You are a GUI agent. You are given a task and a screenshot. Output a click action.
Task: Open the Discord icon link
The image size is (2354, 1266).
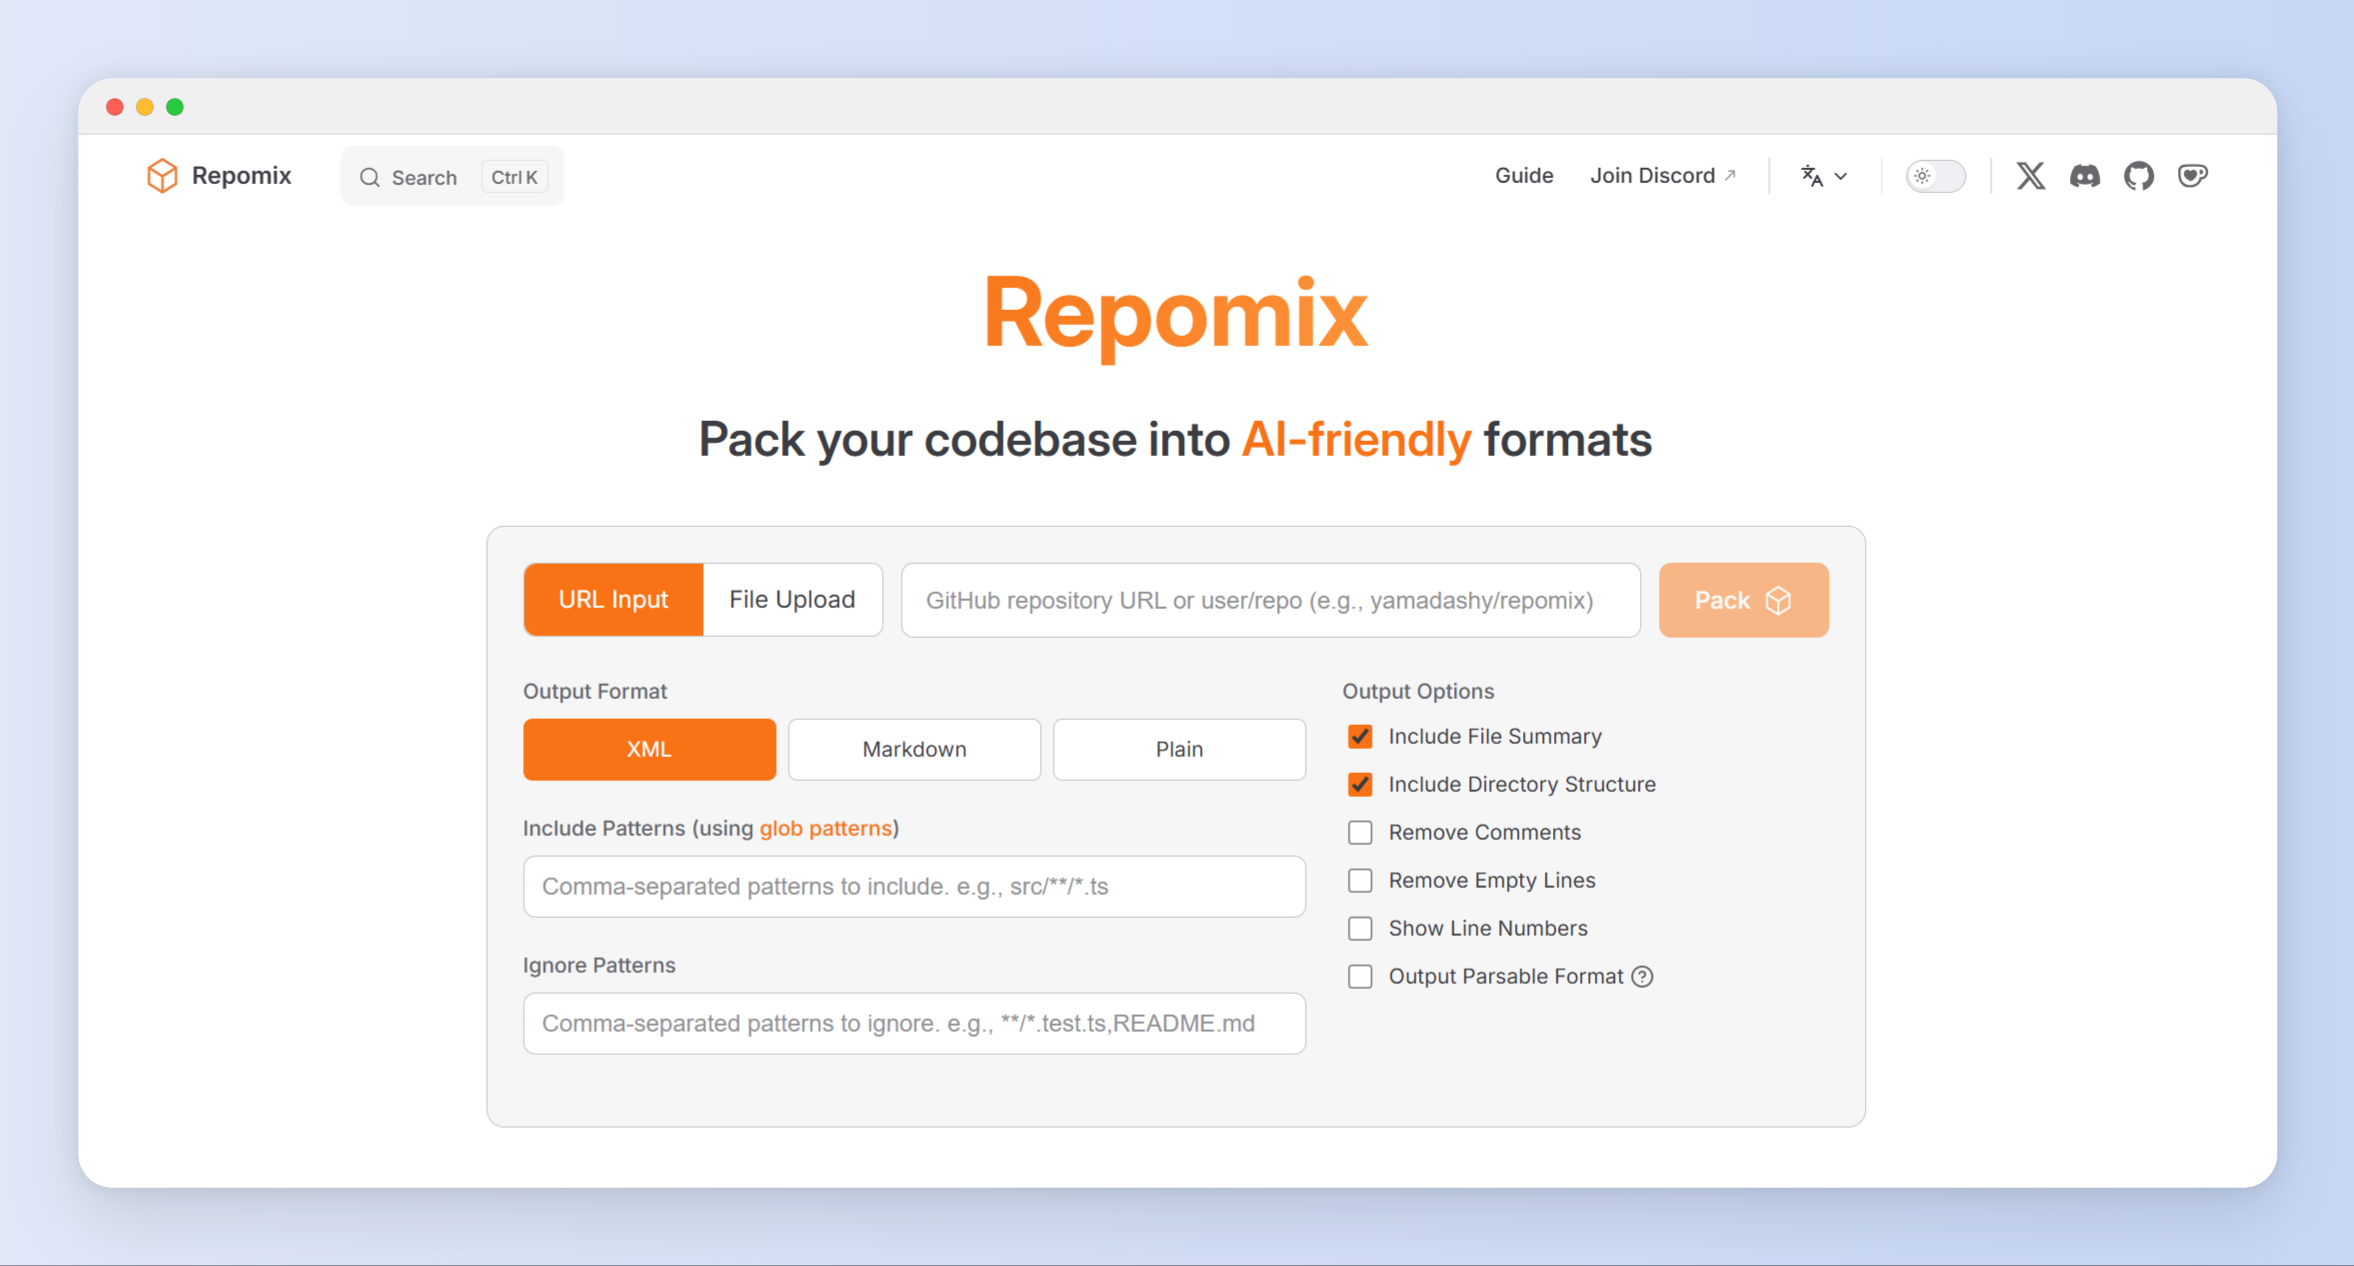click(2084, 176)
